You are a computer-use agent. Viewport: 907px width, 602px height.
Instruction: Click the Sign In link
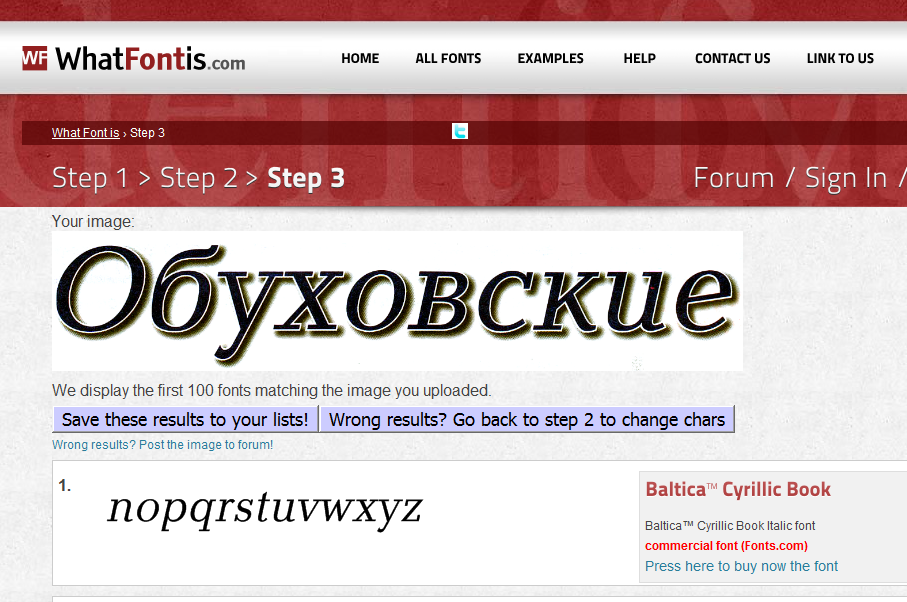(x=846, y=178)
